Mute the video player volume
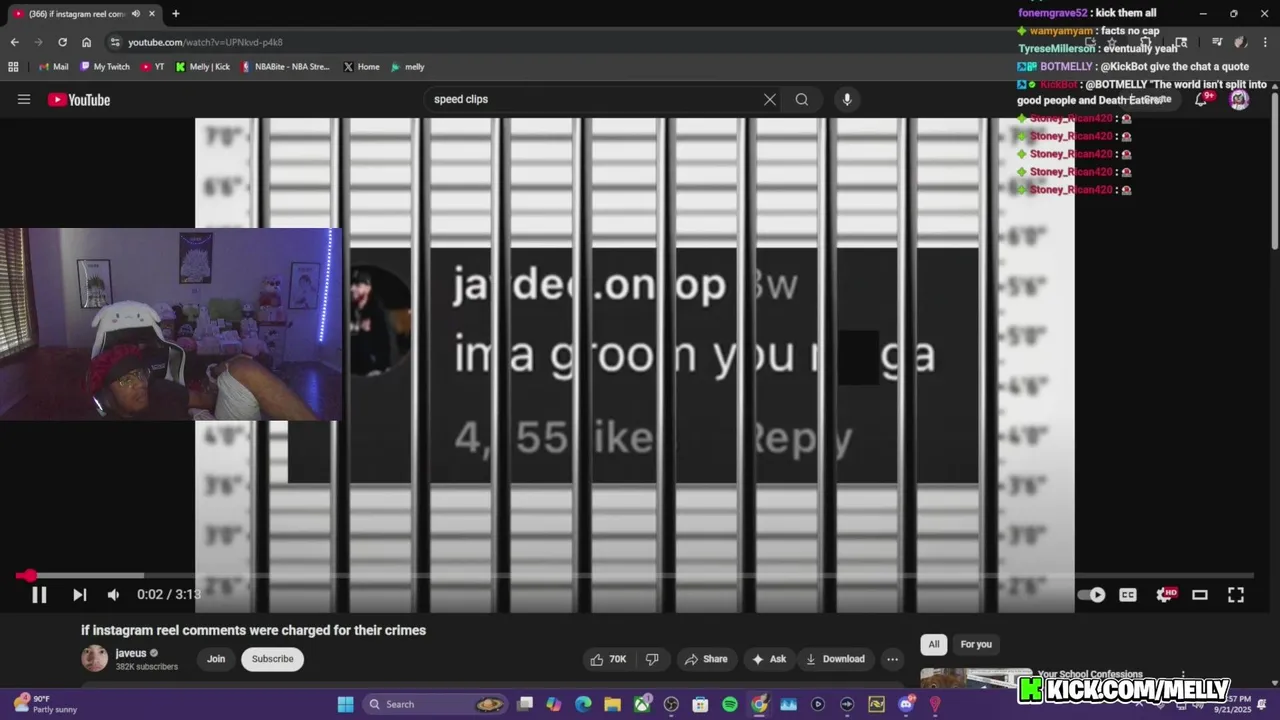This screenshot has width=1280, height=720. coord(113,595)
